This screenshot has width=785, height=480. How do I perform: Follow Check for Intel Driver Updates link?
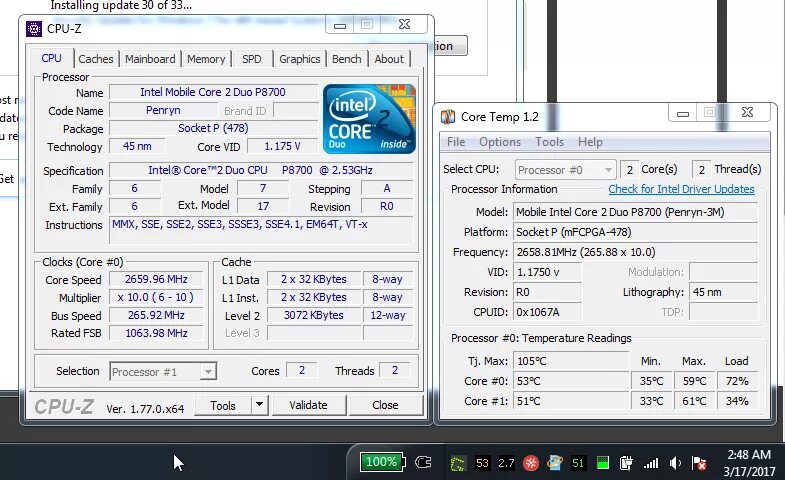(x=681, y=189)
